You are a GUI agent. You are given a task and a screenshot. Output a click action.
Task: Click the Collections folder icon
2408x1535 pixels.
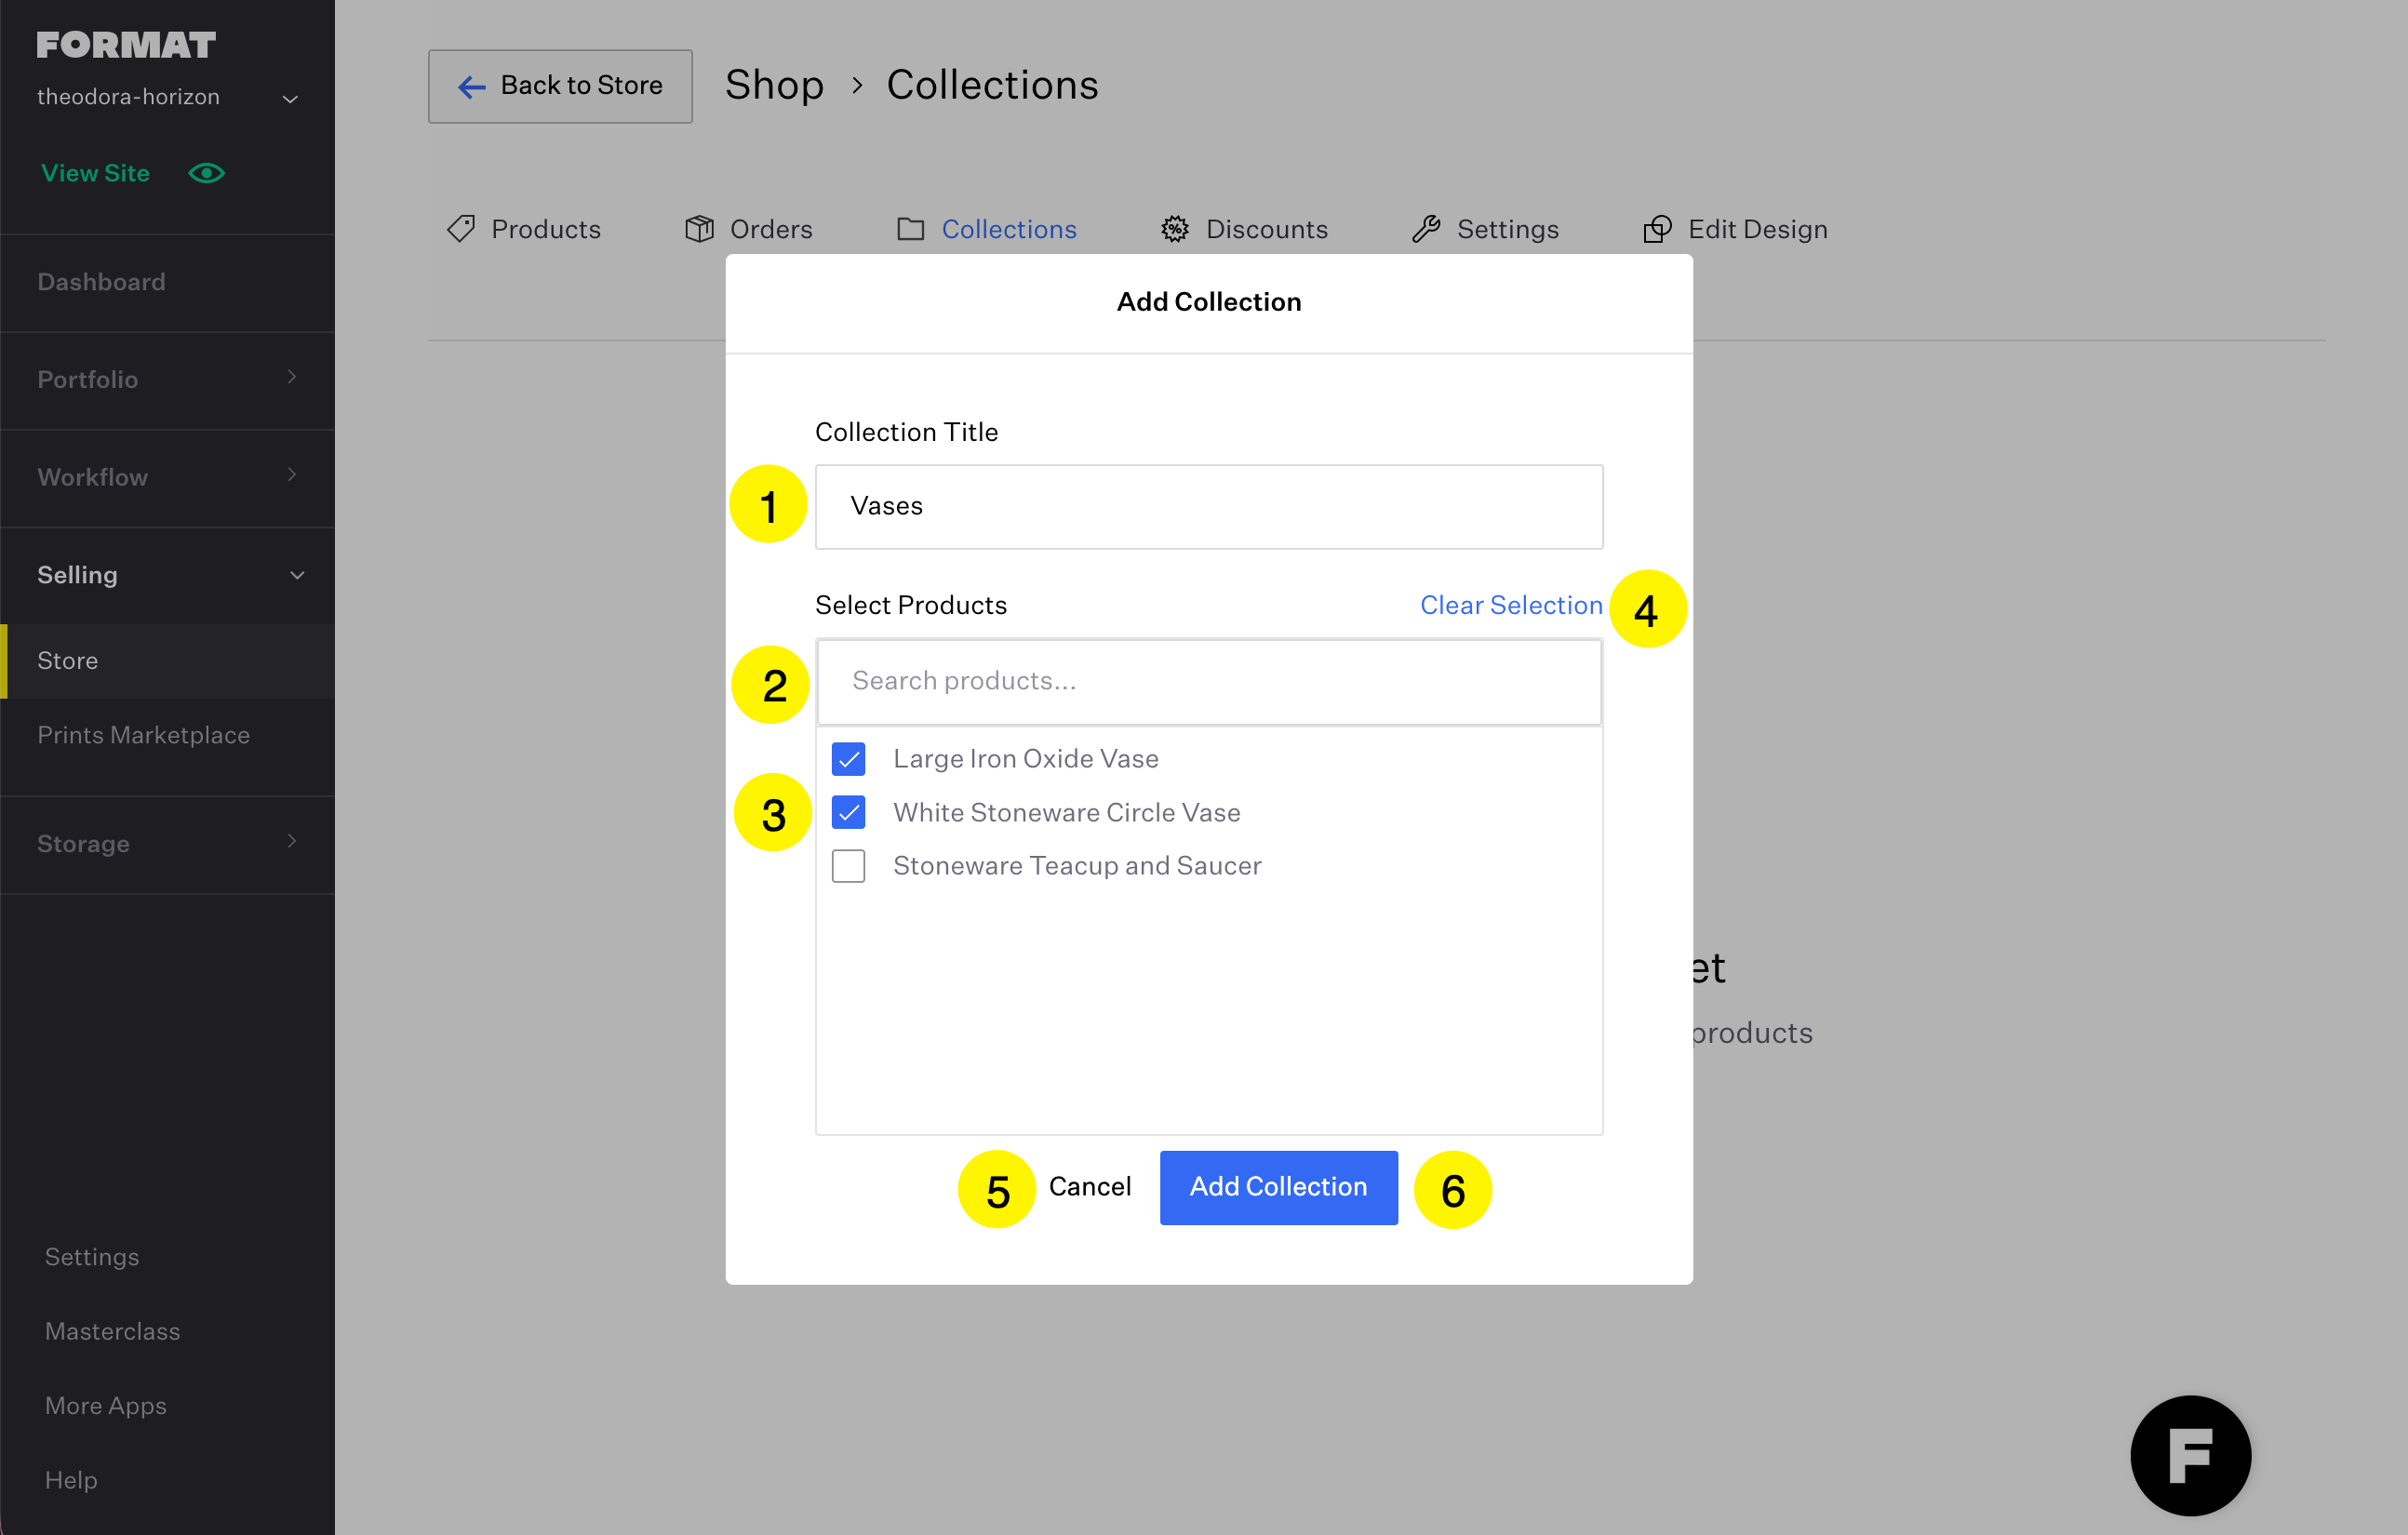pos(910,229)
